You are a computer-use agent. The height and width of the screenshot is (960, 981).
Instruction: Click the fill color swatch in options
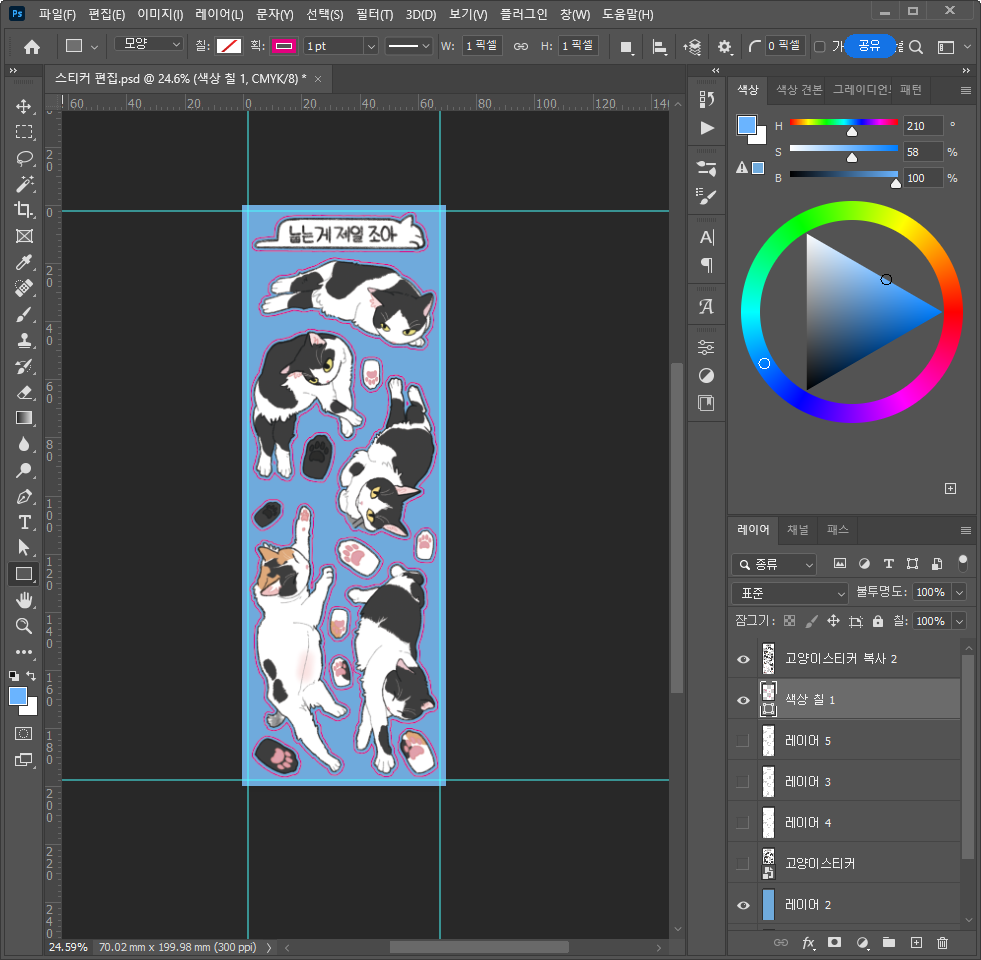(228, 46)
